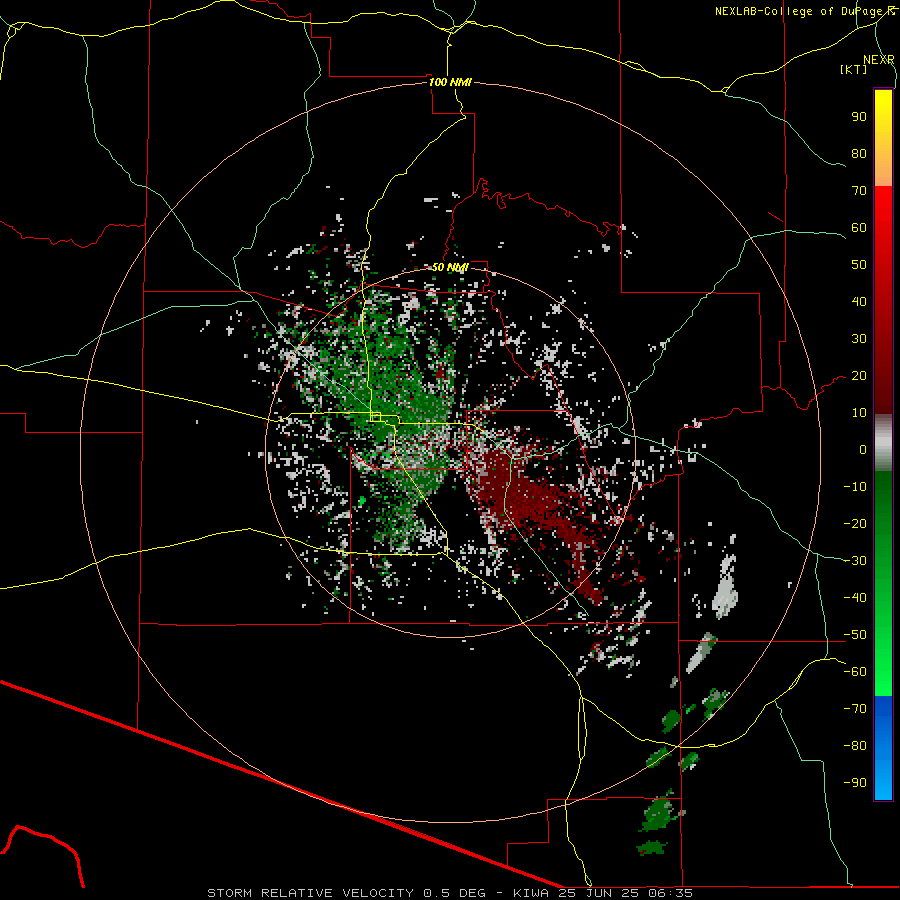Image resolution: width=900 pixels, height=900 pixels.
Task: Click the Storm Relative Velocity footer caption
Action: pos(450,893)
